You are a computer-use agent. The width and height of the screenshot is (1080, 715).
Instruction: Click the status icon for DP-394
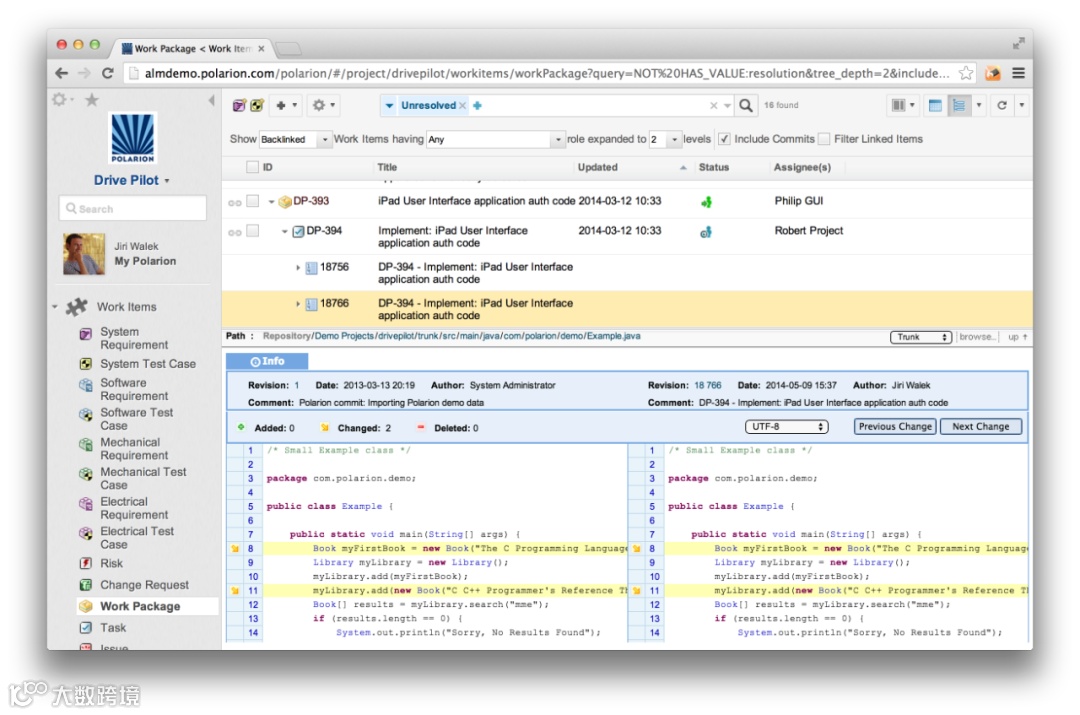705,232
